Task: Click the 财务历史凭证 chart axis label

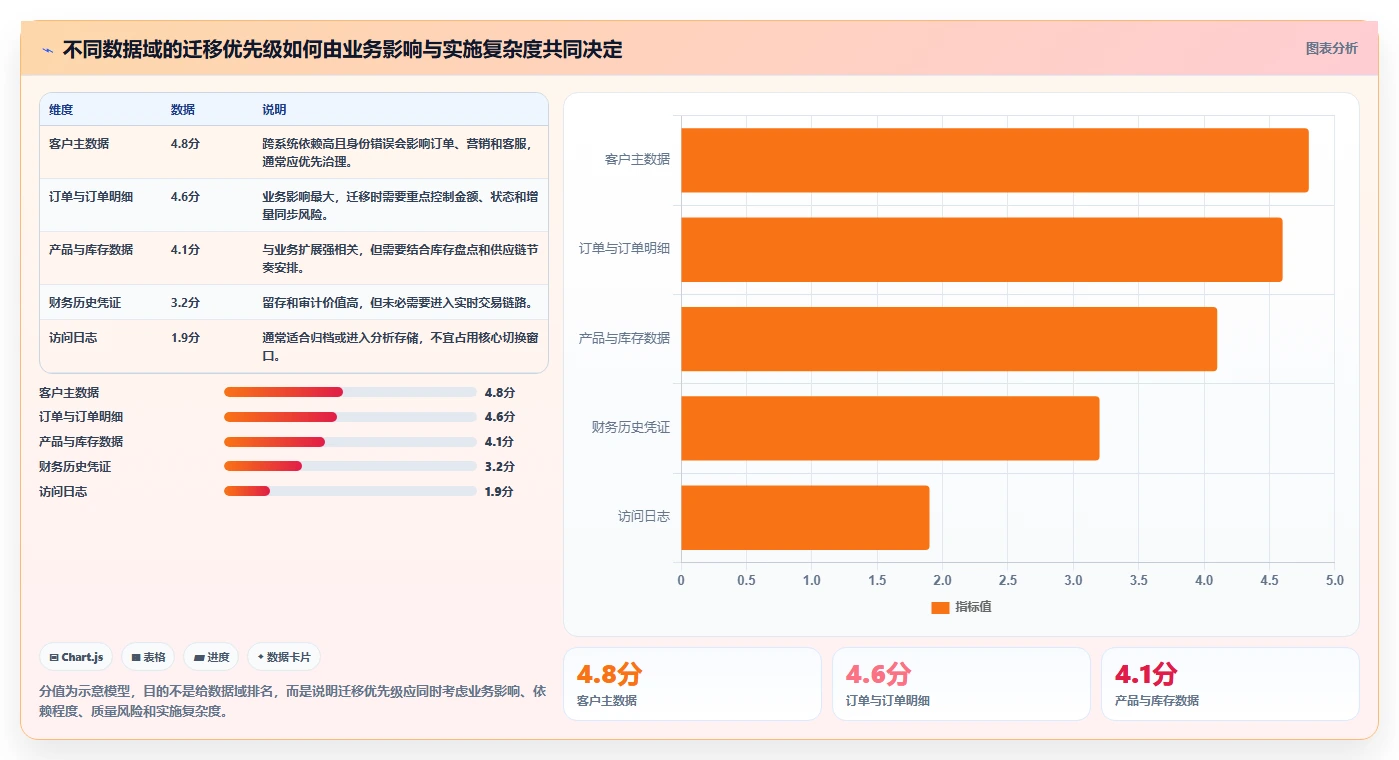Action: 631,428
